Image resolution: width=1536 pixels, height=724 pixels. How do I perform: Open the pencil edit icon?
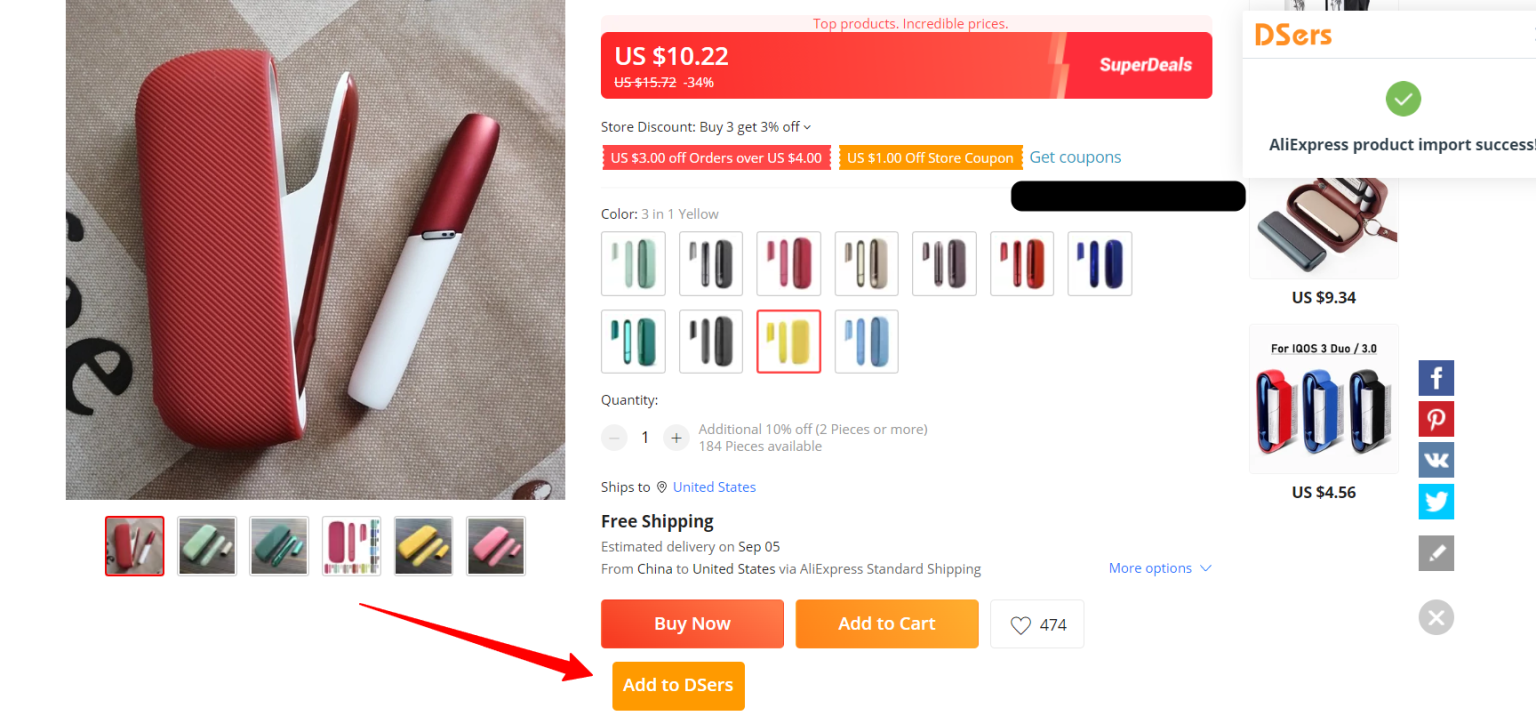coord(1436,553)
